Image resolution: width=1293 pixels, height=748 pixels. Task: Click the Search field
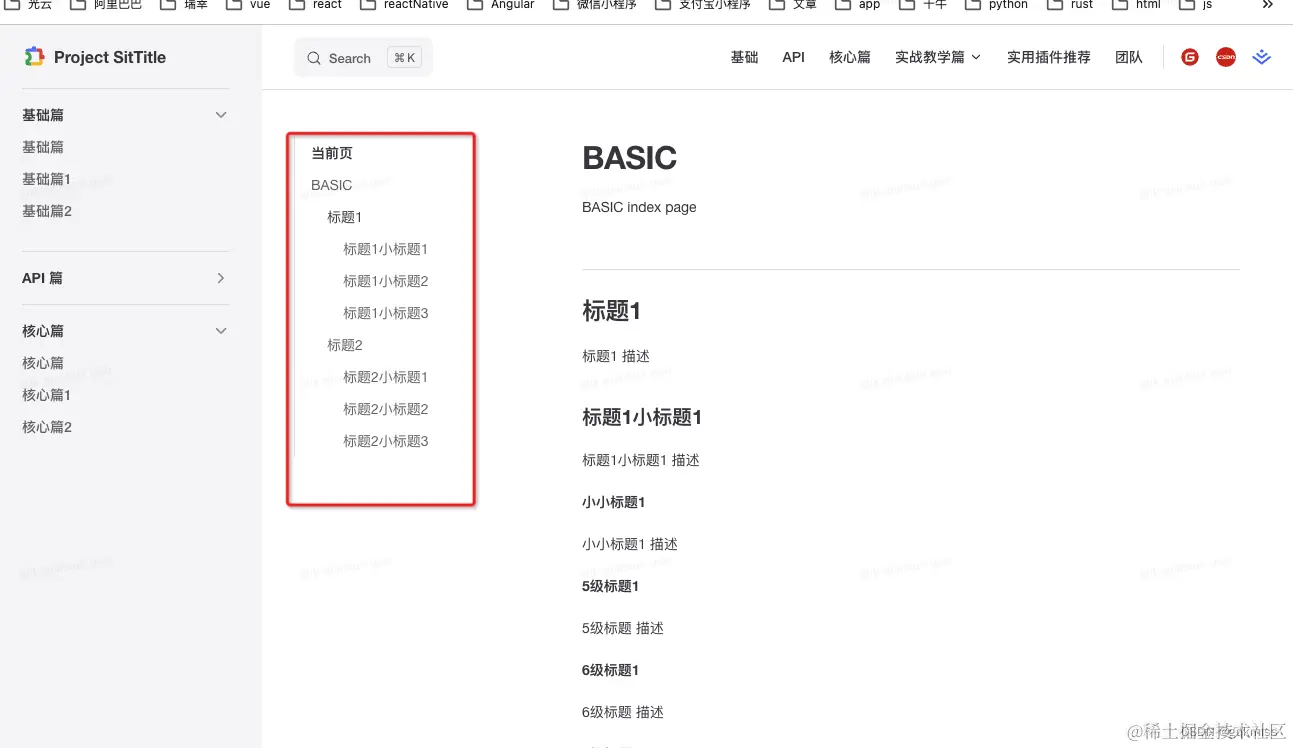[363, 58]
